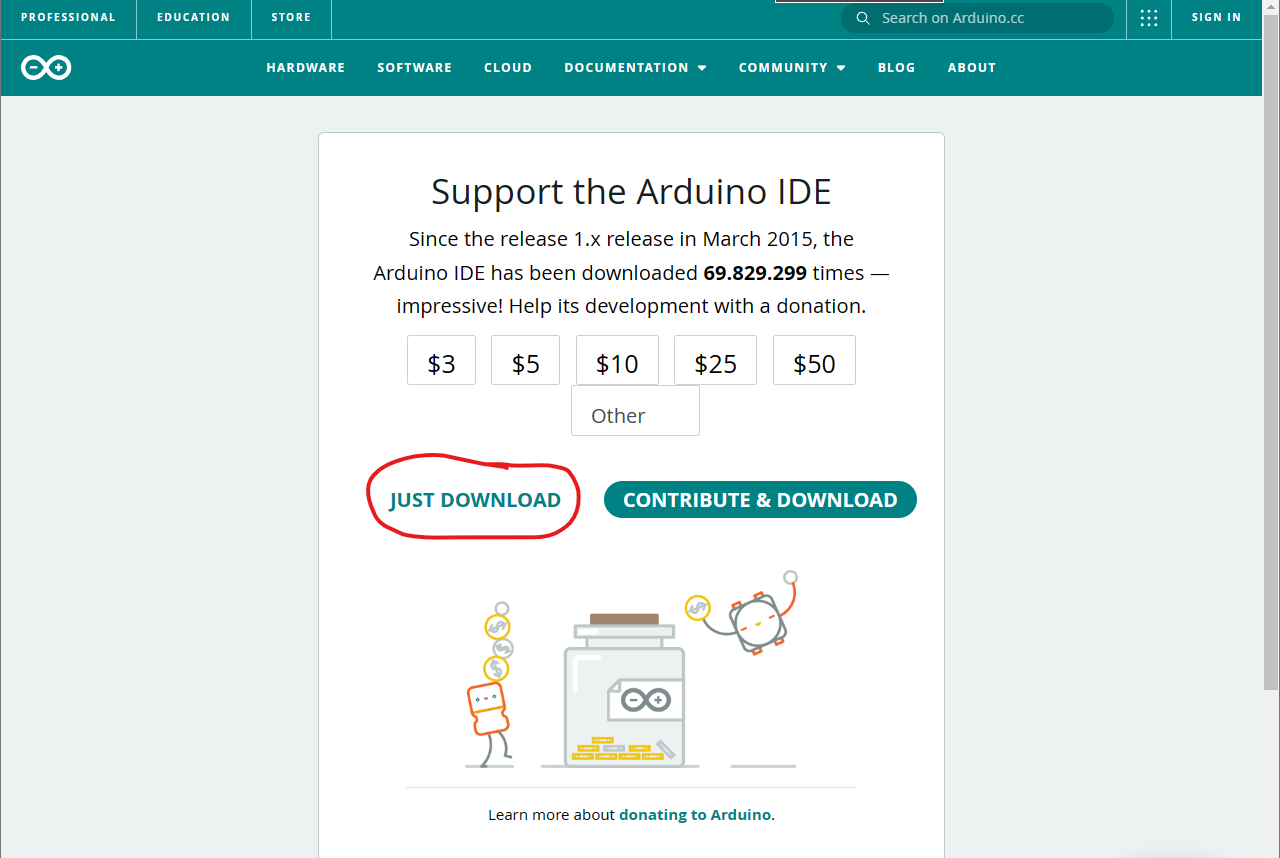Open the Blog page
The width and height of the screenshot is (1280, 858).
(896, 68)
